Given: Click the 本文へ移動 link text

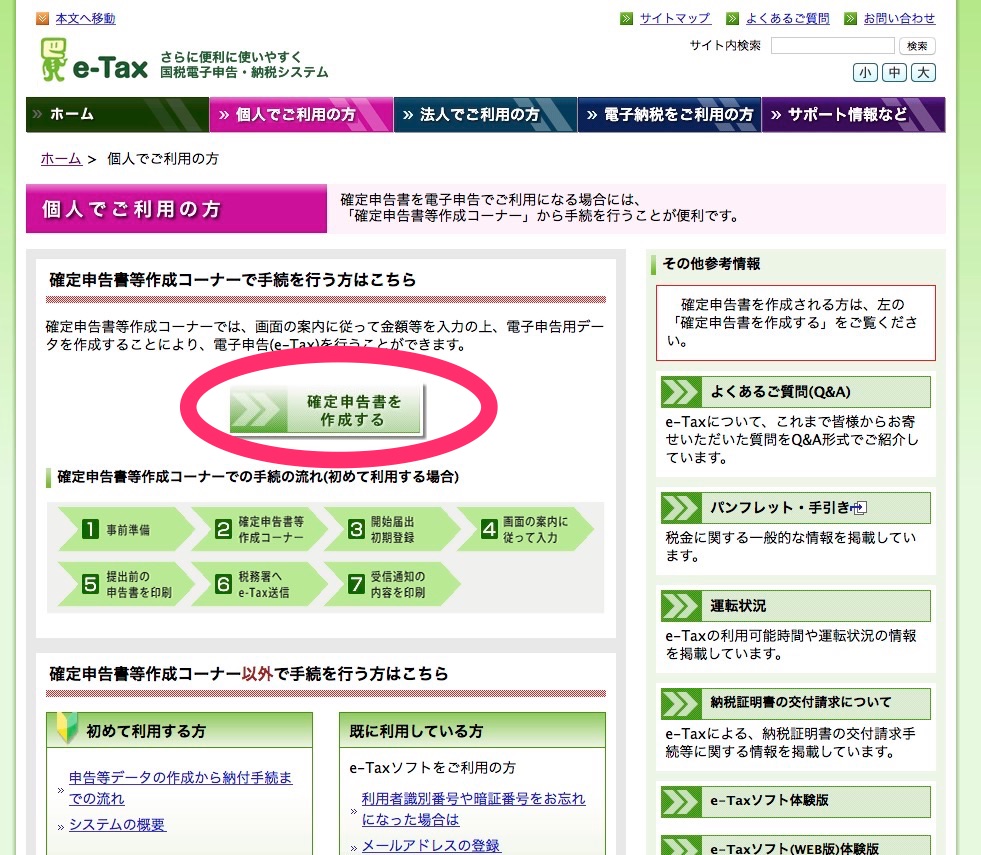Looking at the screenshot, I should (x=85, y=19).
